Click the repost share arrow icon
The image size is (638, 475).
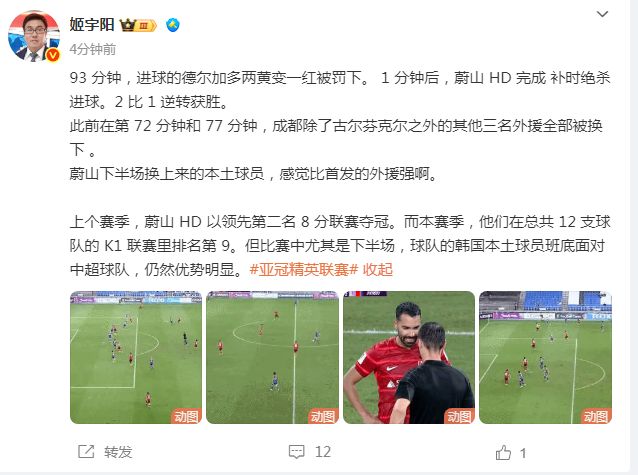pos(86,452)
